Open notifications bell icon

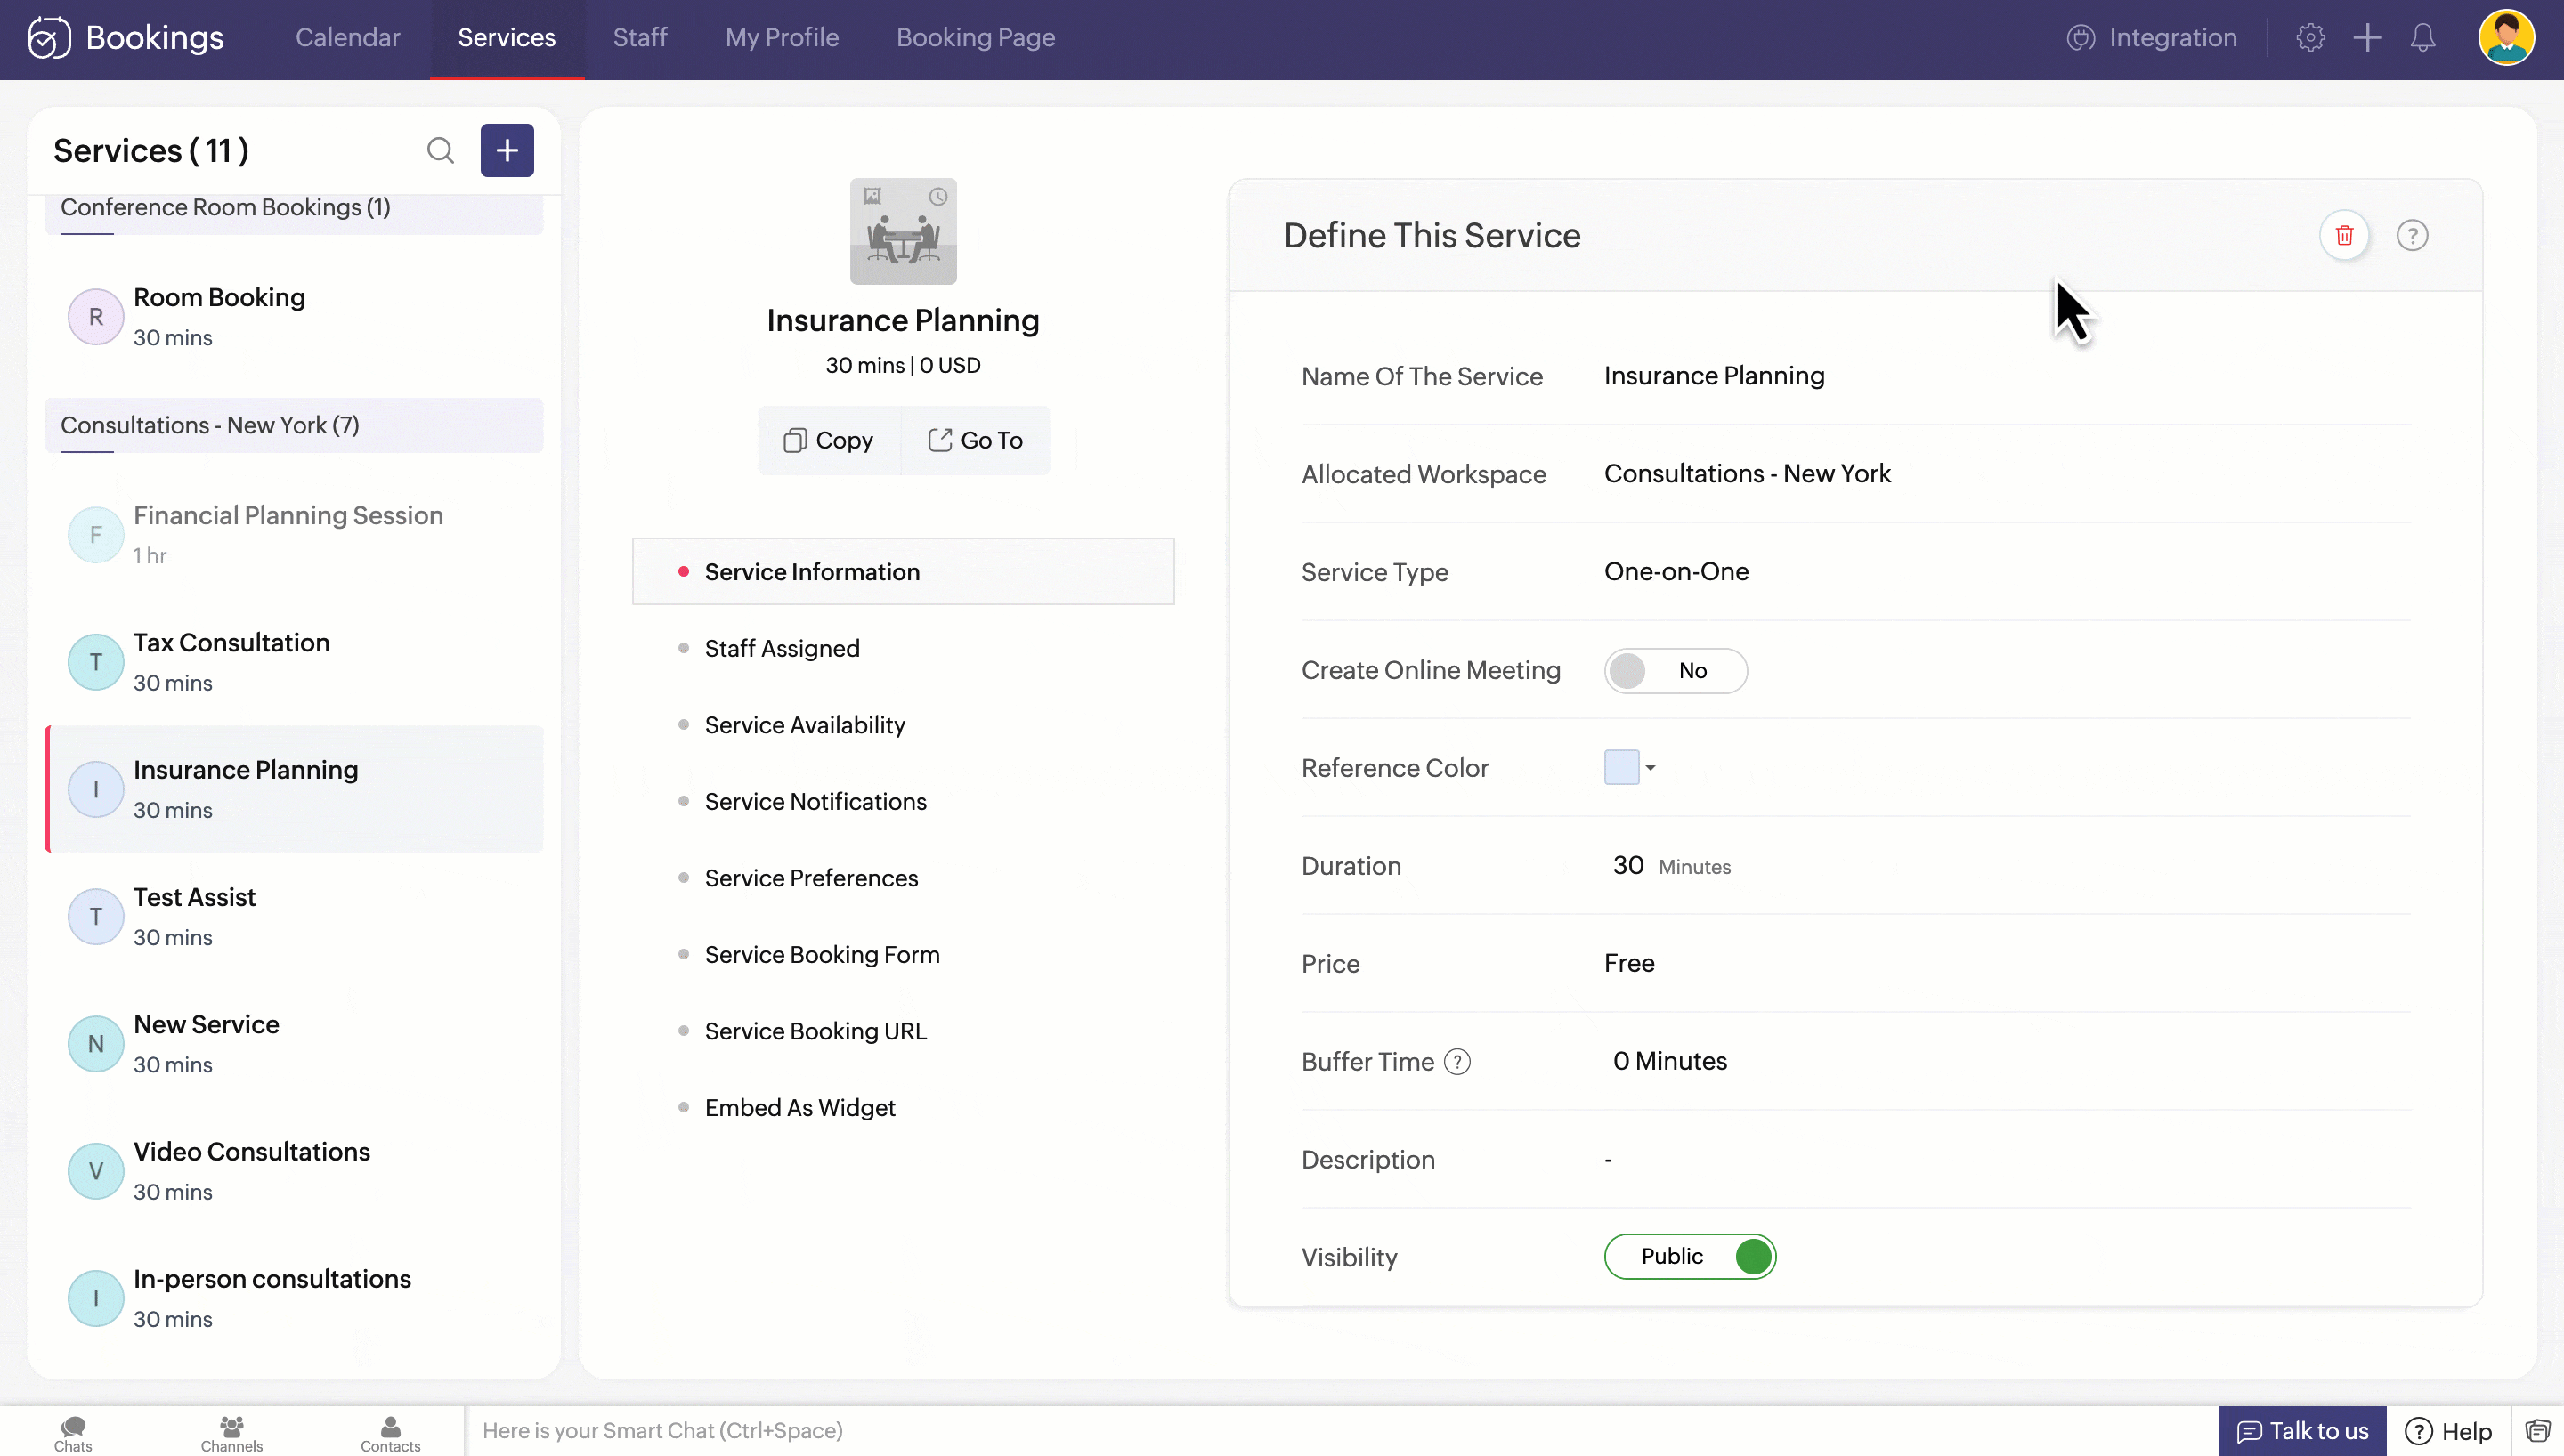[2422, 38]
